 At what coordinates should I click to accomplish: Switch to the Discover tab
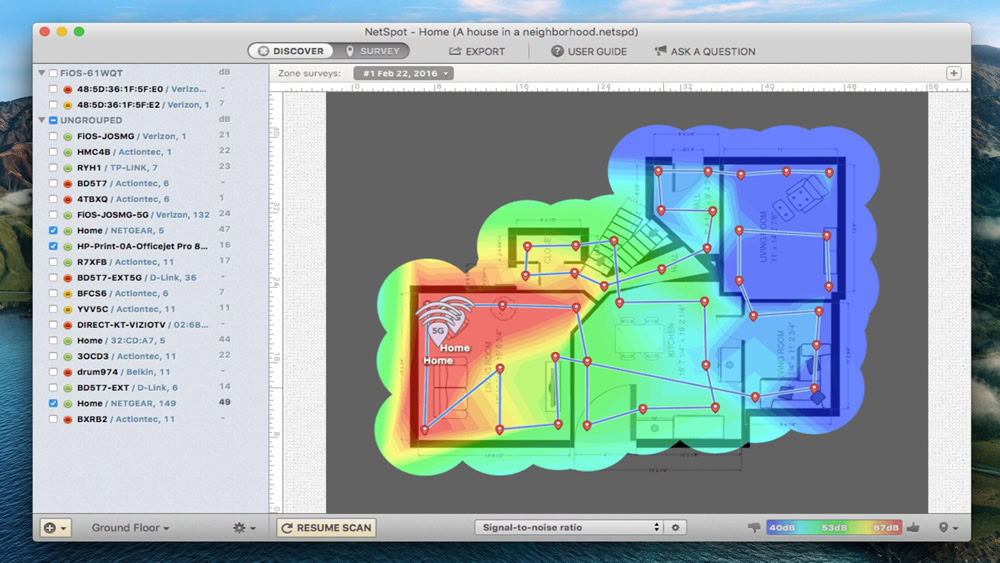pyautogui.click(x=291, y=51)
